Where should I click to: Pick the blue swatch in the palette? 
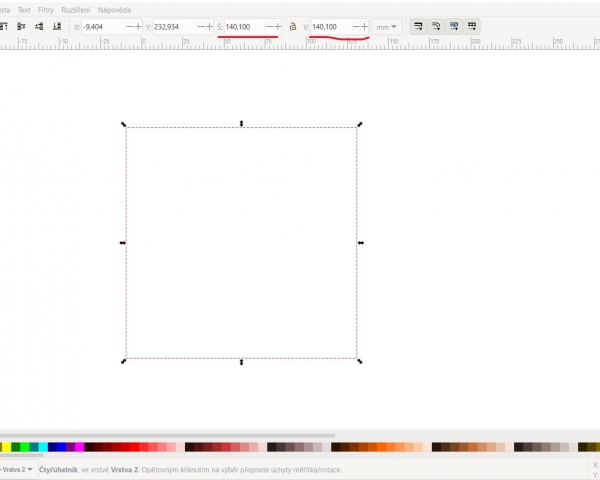coord(53,447)
